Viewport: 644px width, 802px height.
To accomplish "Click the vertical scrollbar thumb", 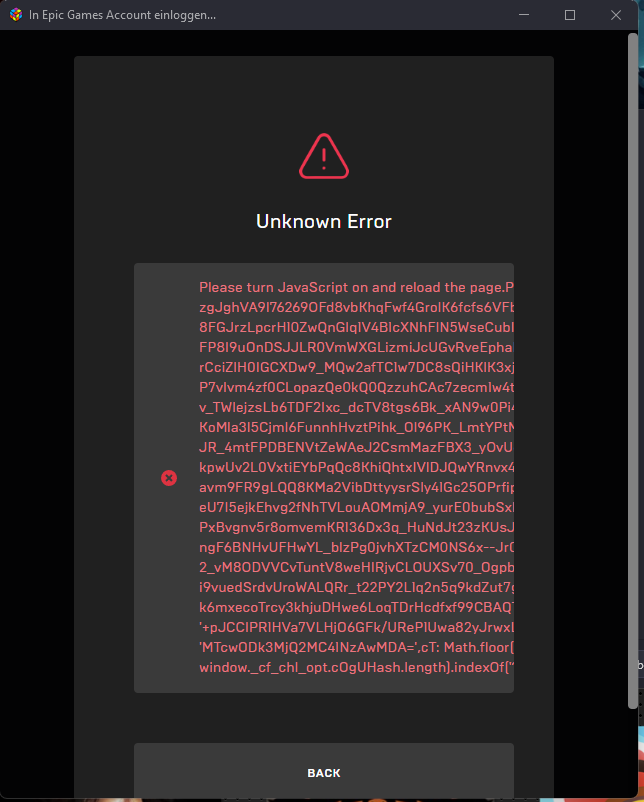I will pyautogui.click(x=633, y=371).
